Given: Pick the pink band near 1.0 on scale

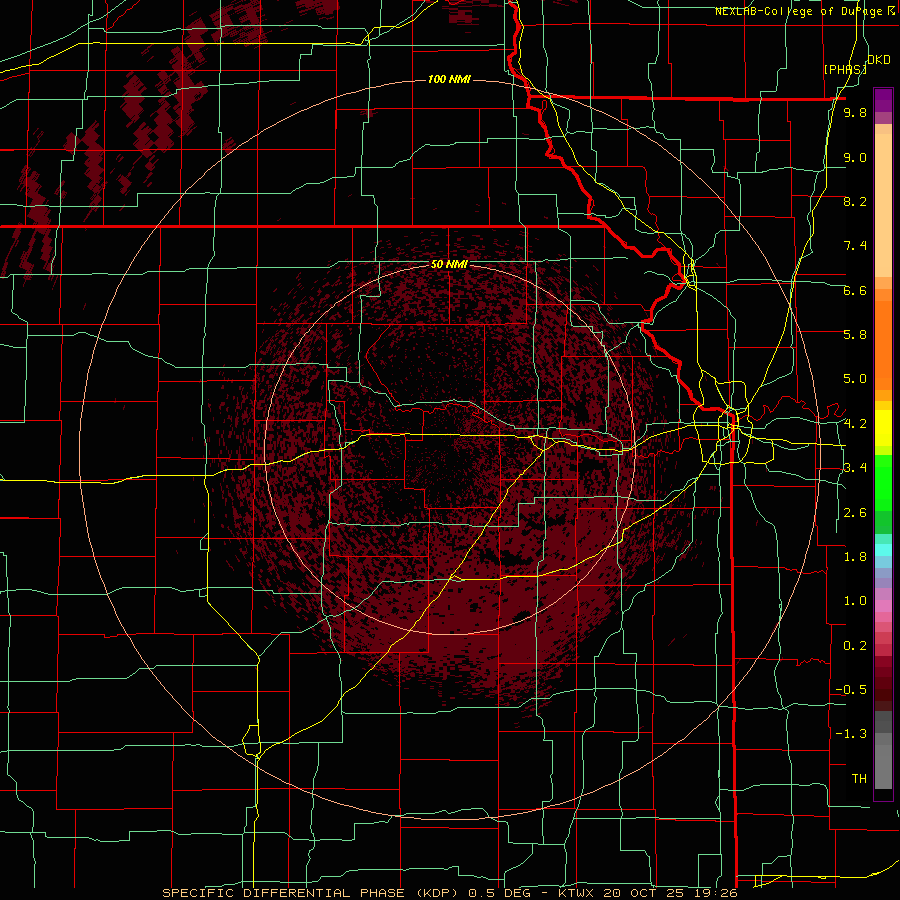Looking at the screenshot, I should pyautogui.click(x=883, y=606).
